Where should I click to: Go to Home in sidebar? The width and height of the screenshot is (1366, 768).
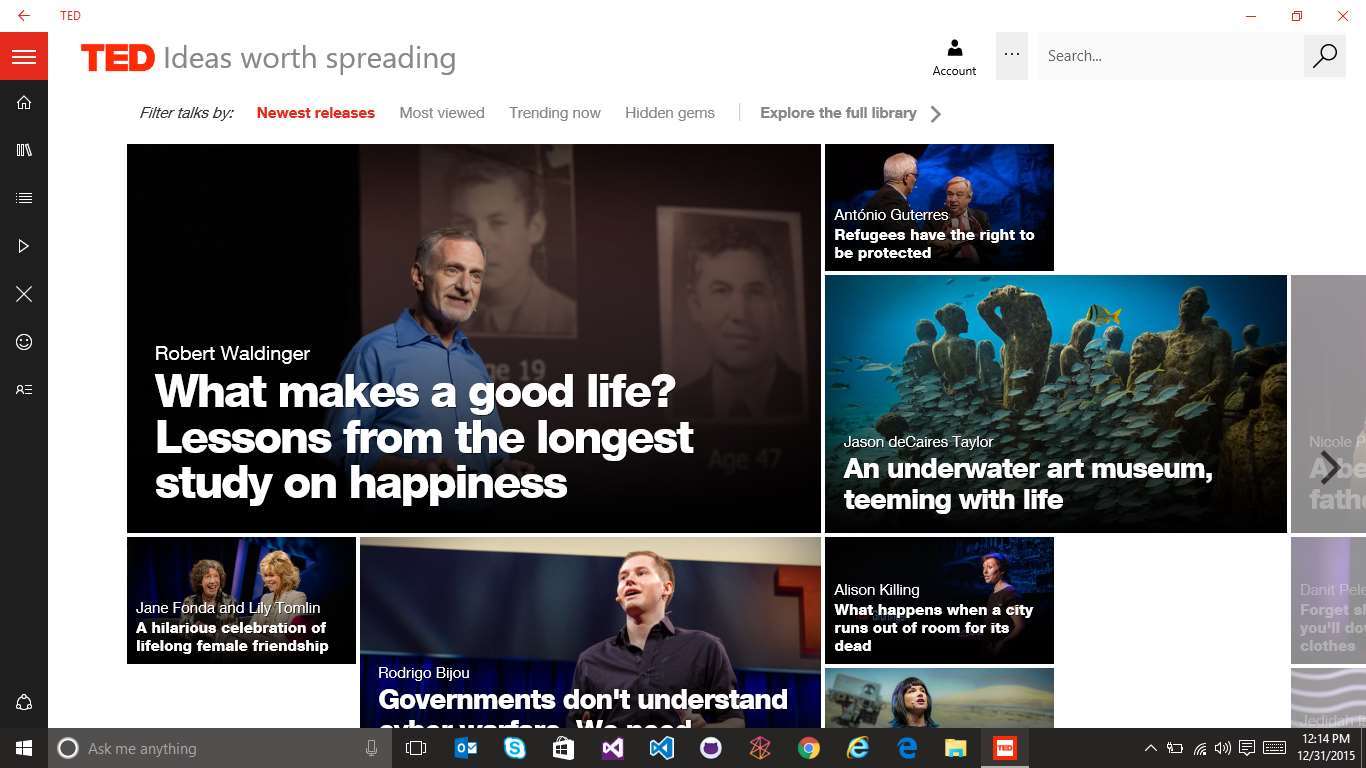tap(24, 102)
